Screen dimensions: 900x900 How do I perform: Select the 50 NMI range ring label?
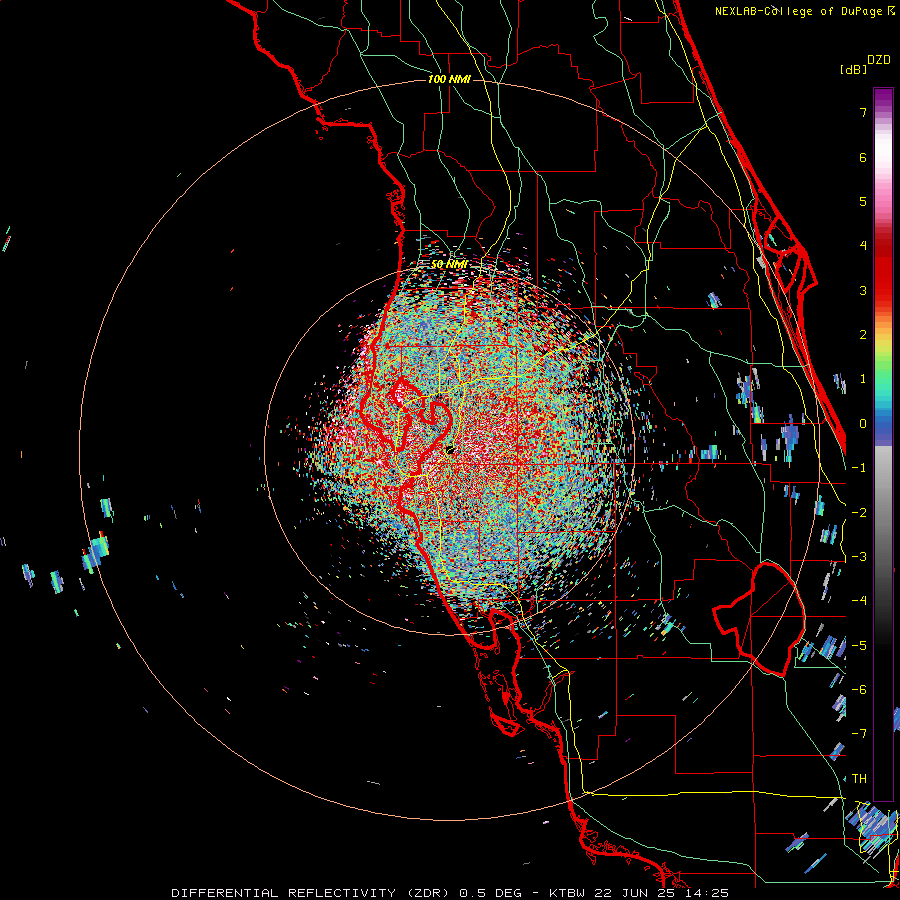tap(449, 264)
